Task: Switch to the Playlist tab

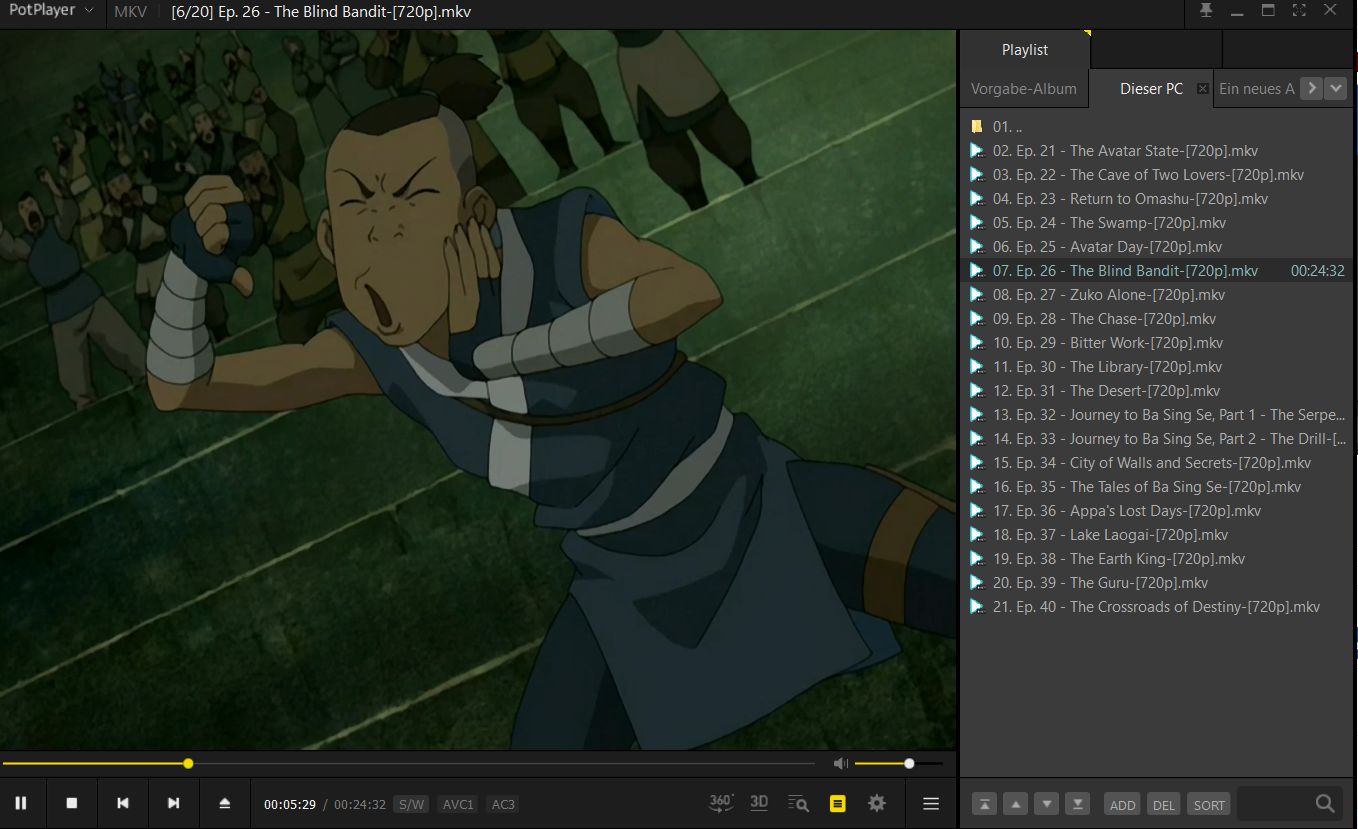Action: tap(1025, 49)
